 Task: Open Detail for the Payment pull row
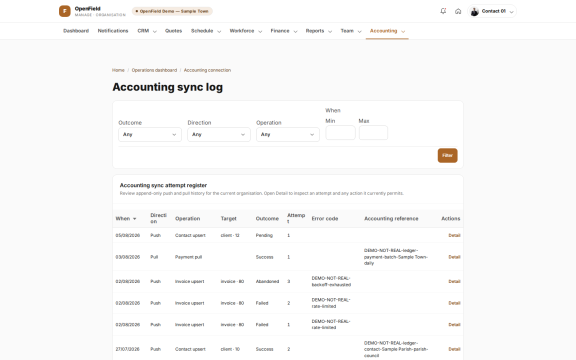click(x=454, y=257)
